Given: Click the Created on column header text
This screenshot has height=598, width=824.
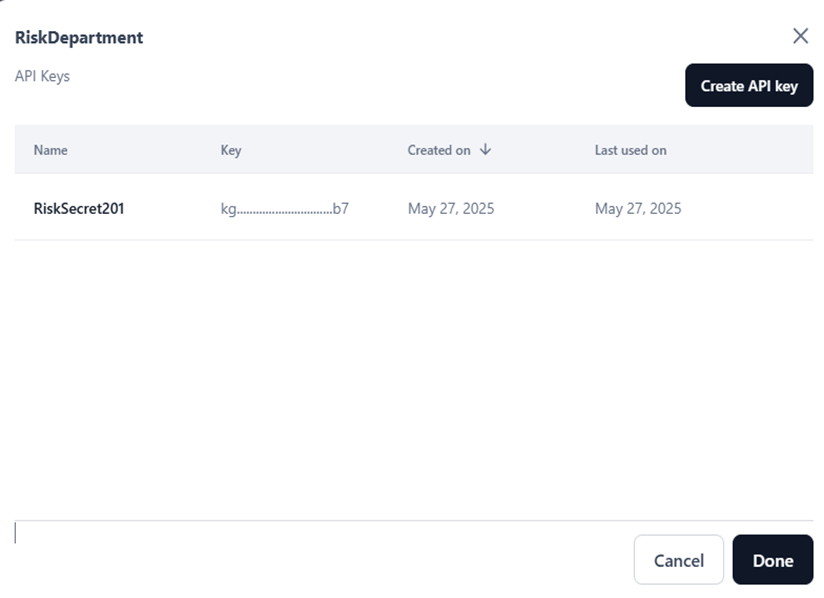Looking at the screenshot, I should (x=440, y=149).
